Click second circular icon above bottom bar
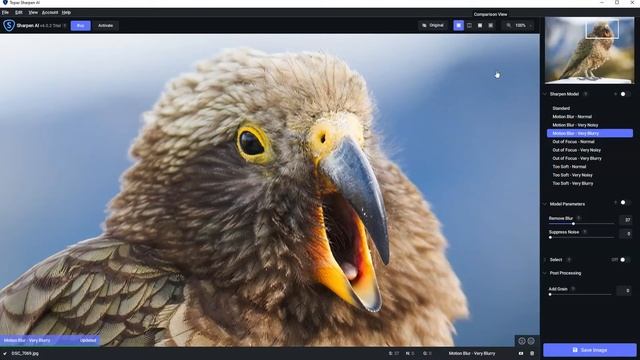This screenshot has height=360, width=640. click(x=531, y=341)
